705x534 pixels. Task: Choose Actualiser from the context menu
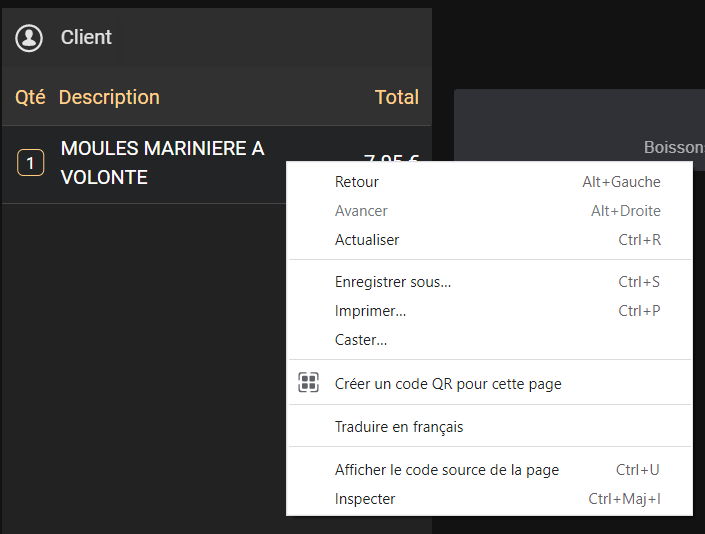point(367,240)
